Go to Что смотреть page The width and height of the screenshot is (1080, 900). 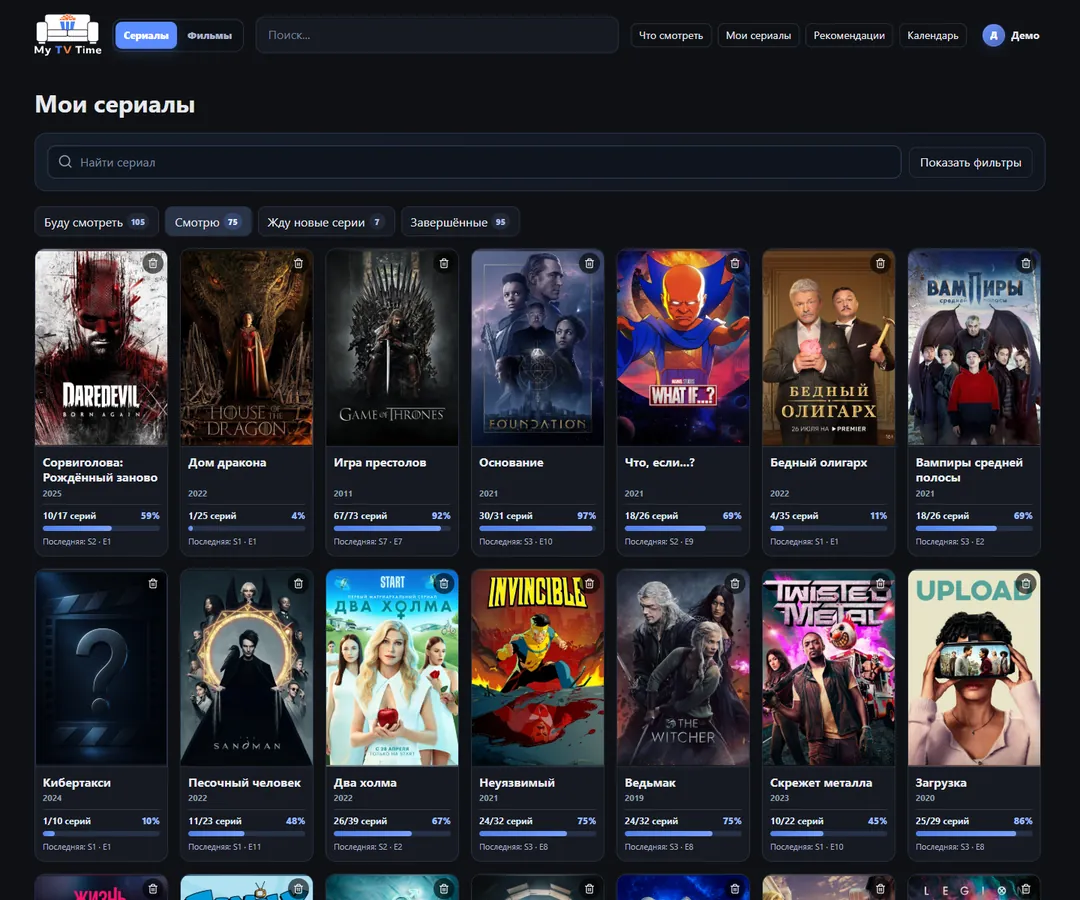click(671, 35)
